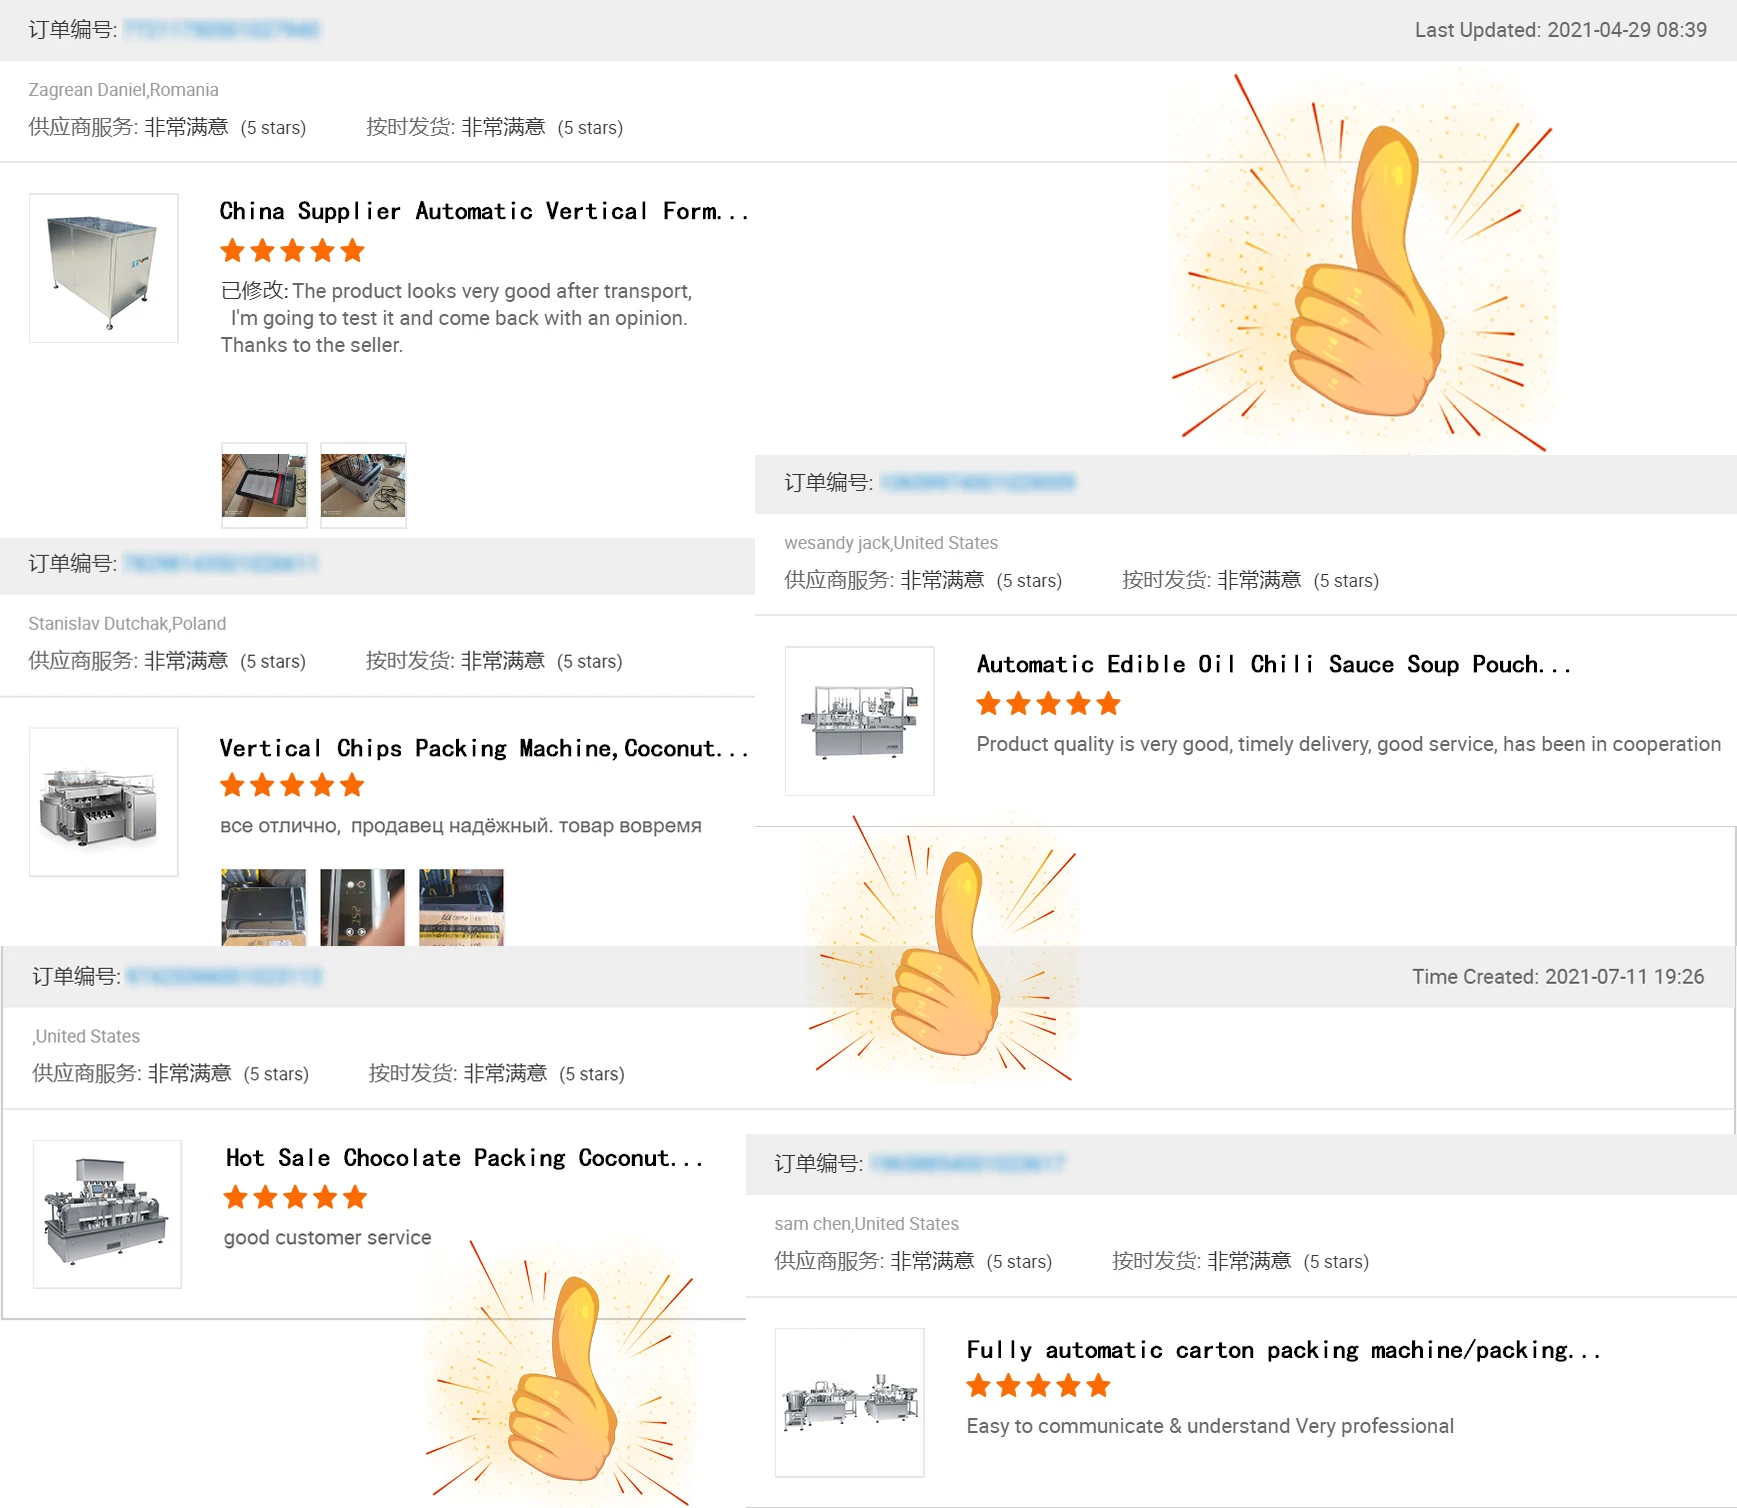Open the middle review photo in Poland review
Screen dimensions: 1737x1508
[x=362, y=907]
